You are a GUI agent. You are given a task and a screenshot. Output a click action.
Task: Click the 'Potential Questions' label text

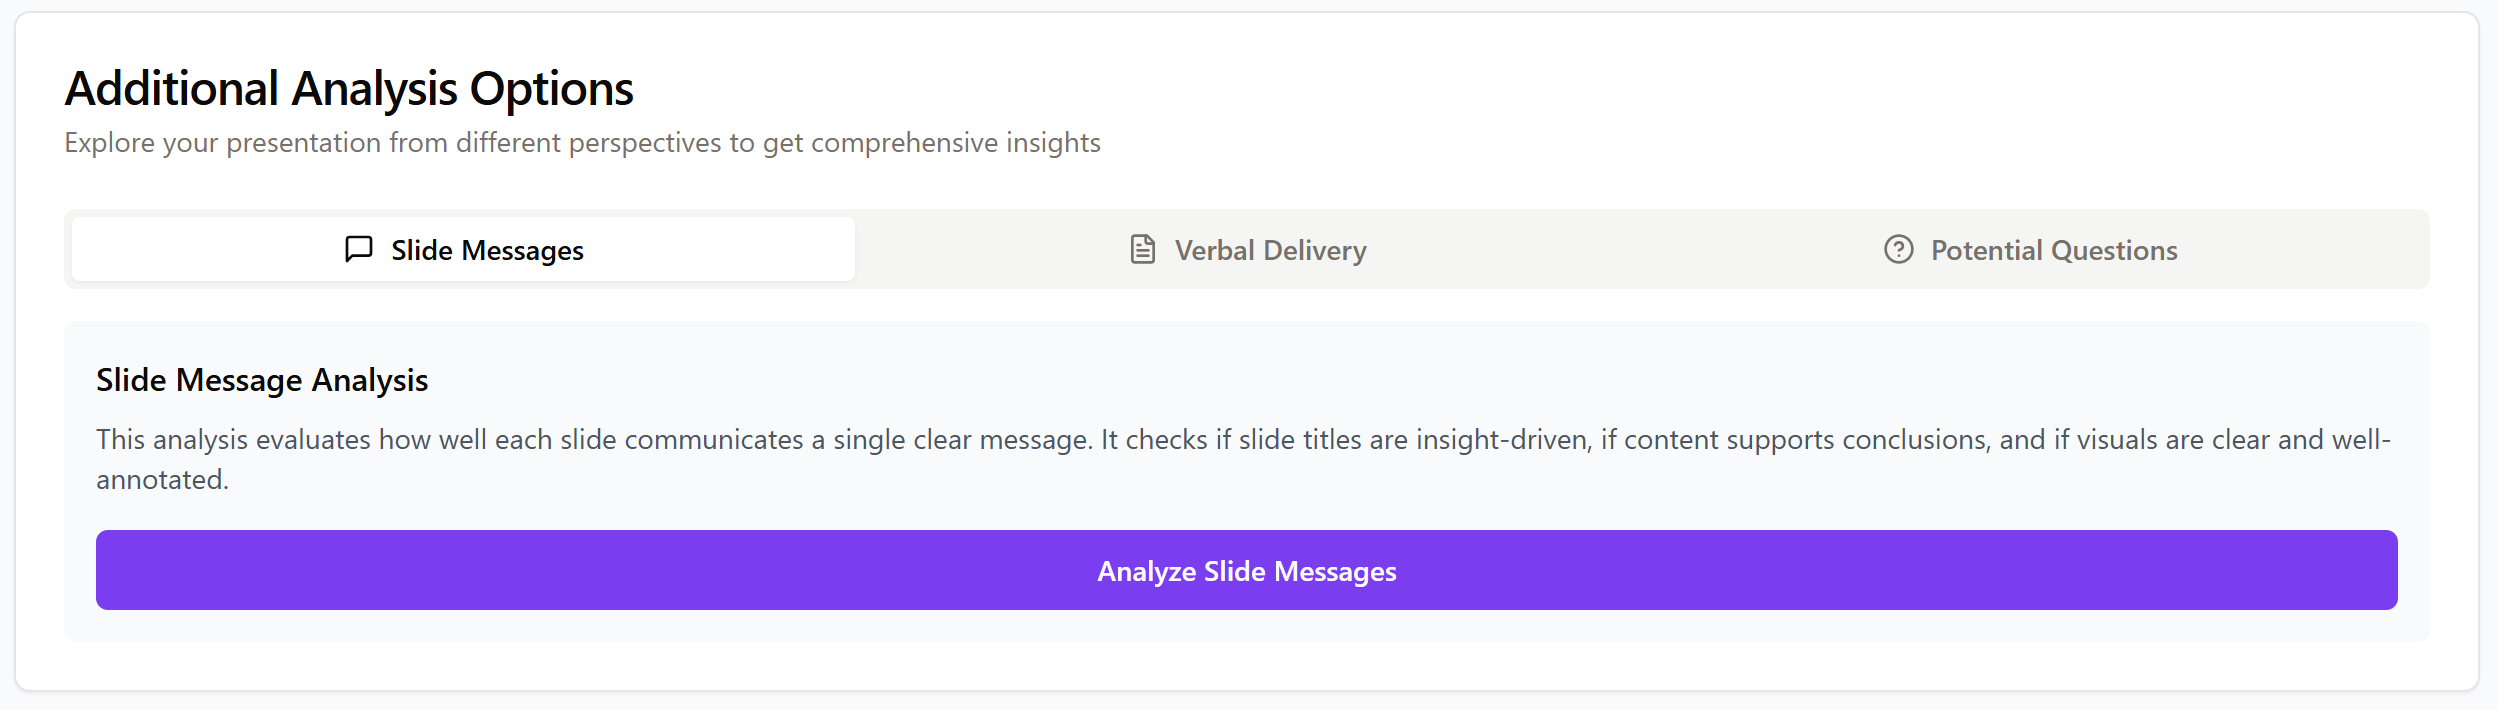click(x=2054, y=250)
